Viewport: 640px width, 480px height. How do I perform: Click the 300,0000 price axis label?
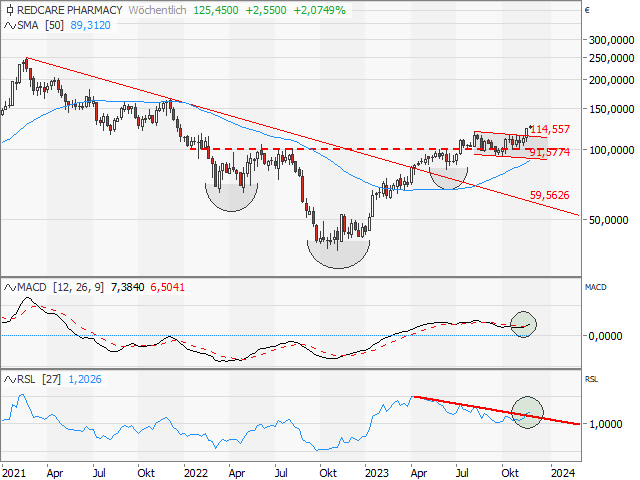[x=611, y=40]
